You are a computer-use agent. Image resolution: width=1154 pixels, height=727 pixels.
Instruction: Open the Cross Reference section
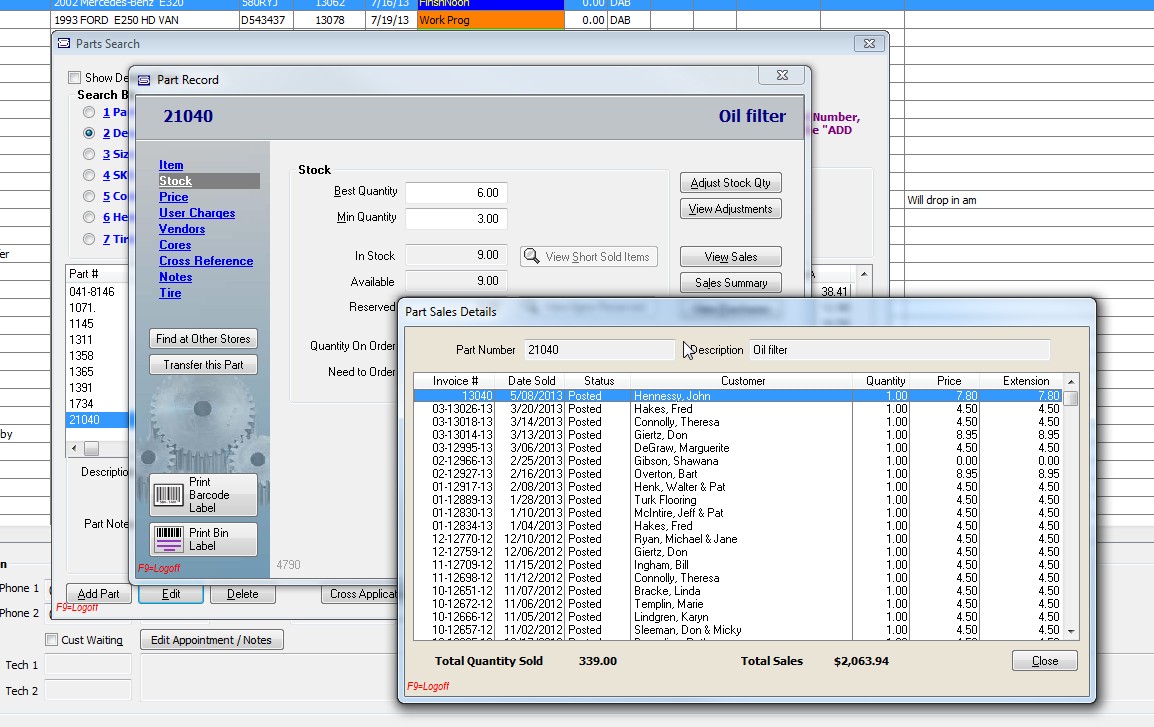tap(206, 261)
